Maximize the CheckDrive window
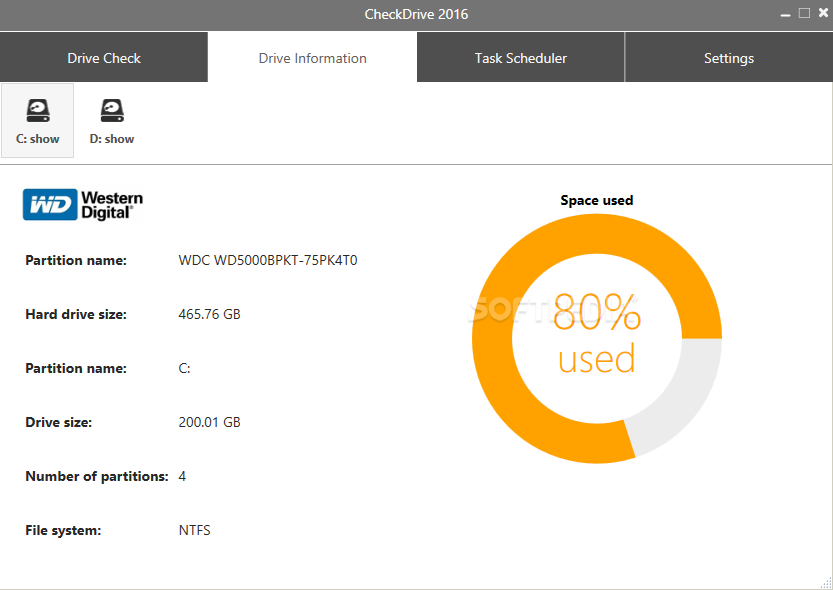The image size is (833, 590). [x=804, y=13]
